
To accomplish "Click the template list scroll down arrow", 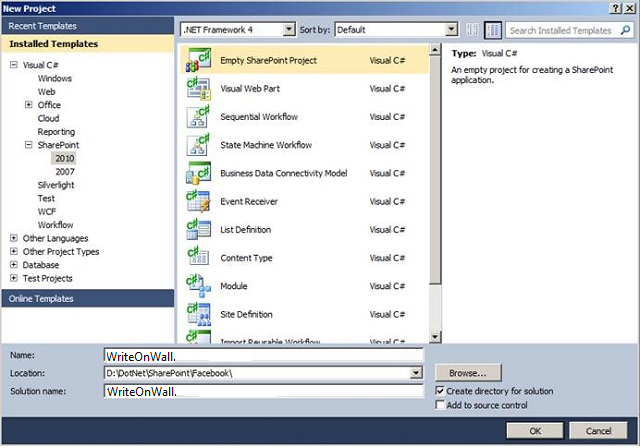I will point(435,337).
